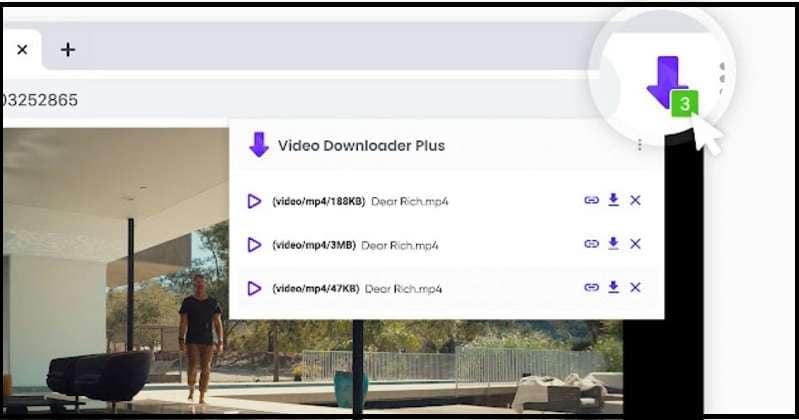Close the current browser tab

click(x=22, y=49)
